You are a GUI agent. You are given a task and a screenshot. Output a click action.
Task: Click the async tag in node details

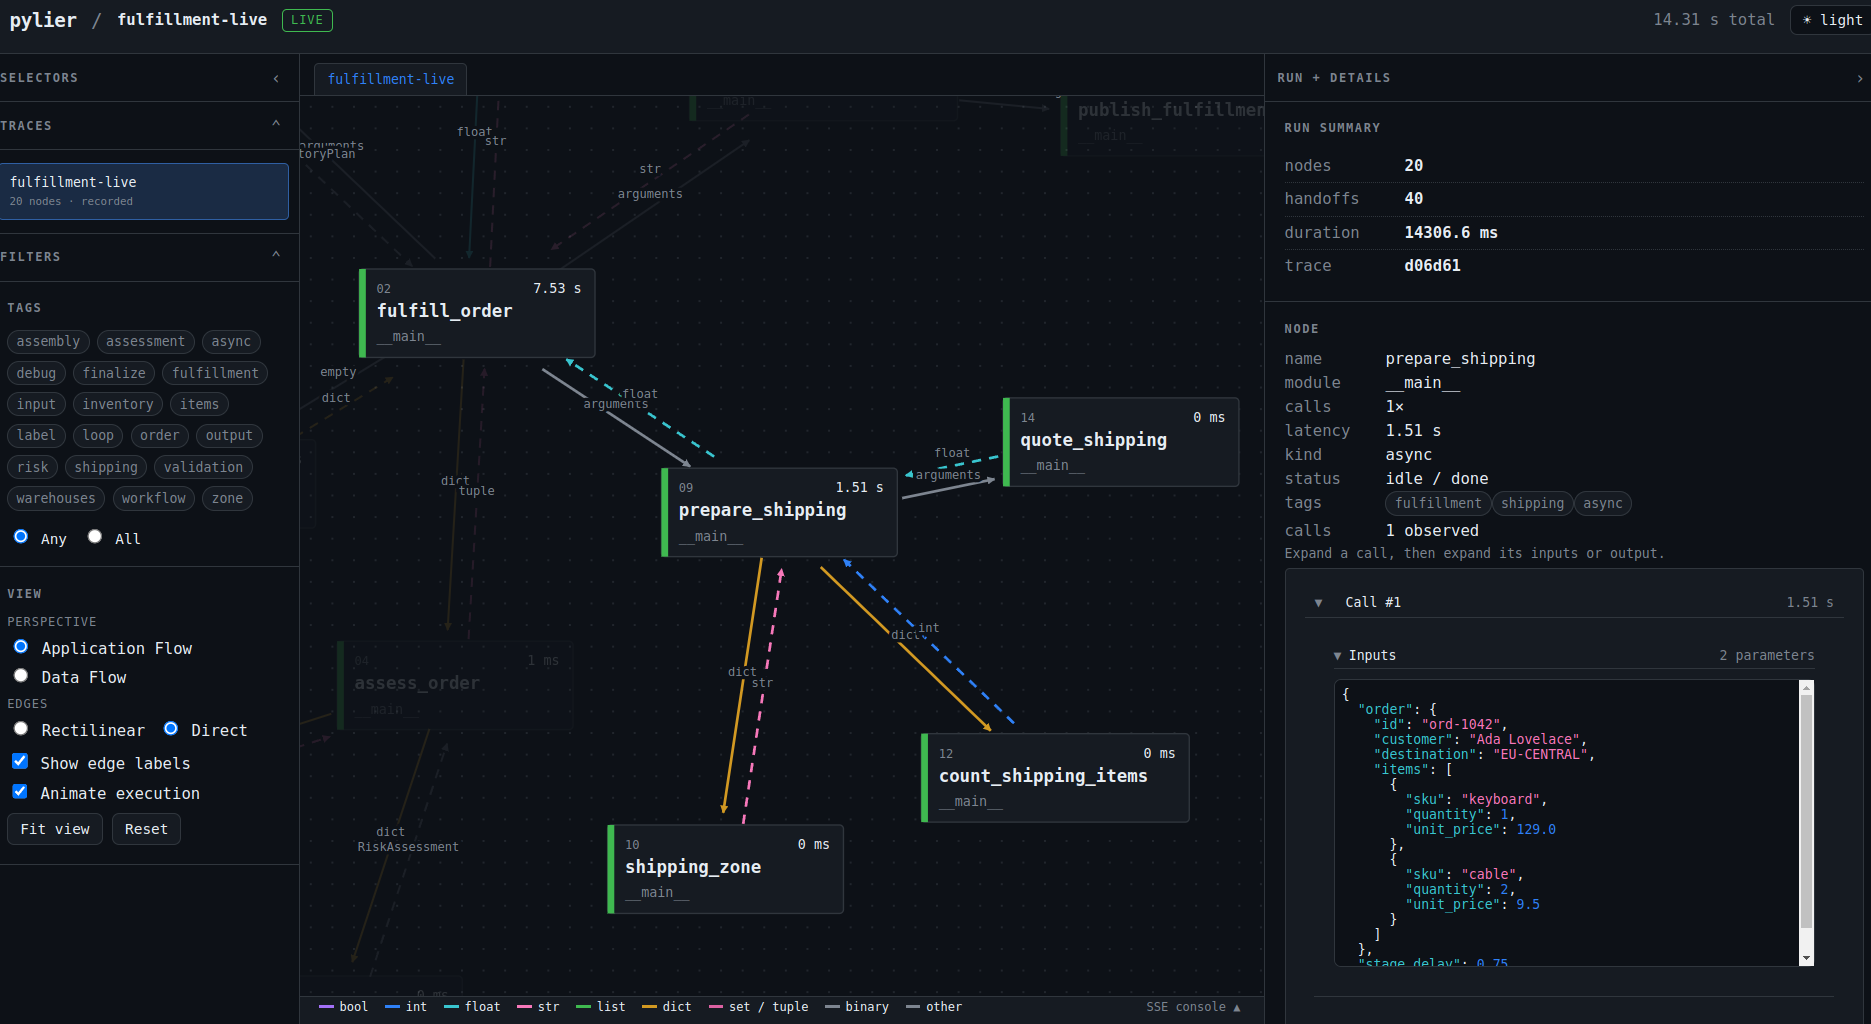coord(1603,504)
